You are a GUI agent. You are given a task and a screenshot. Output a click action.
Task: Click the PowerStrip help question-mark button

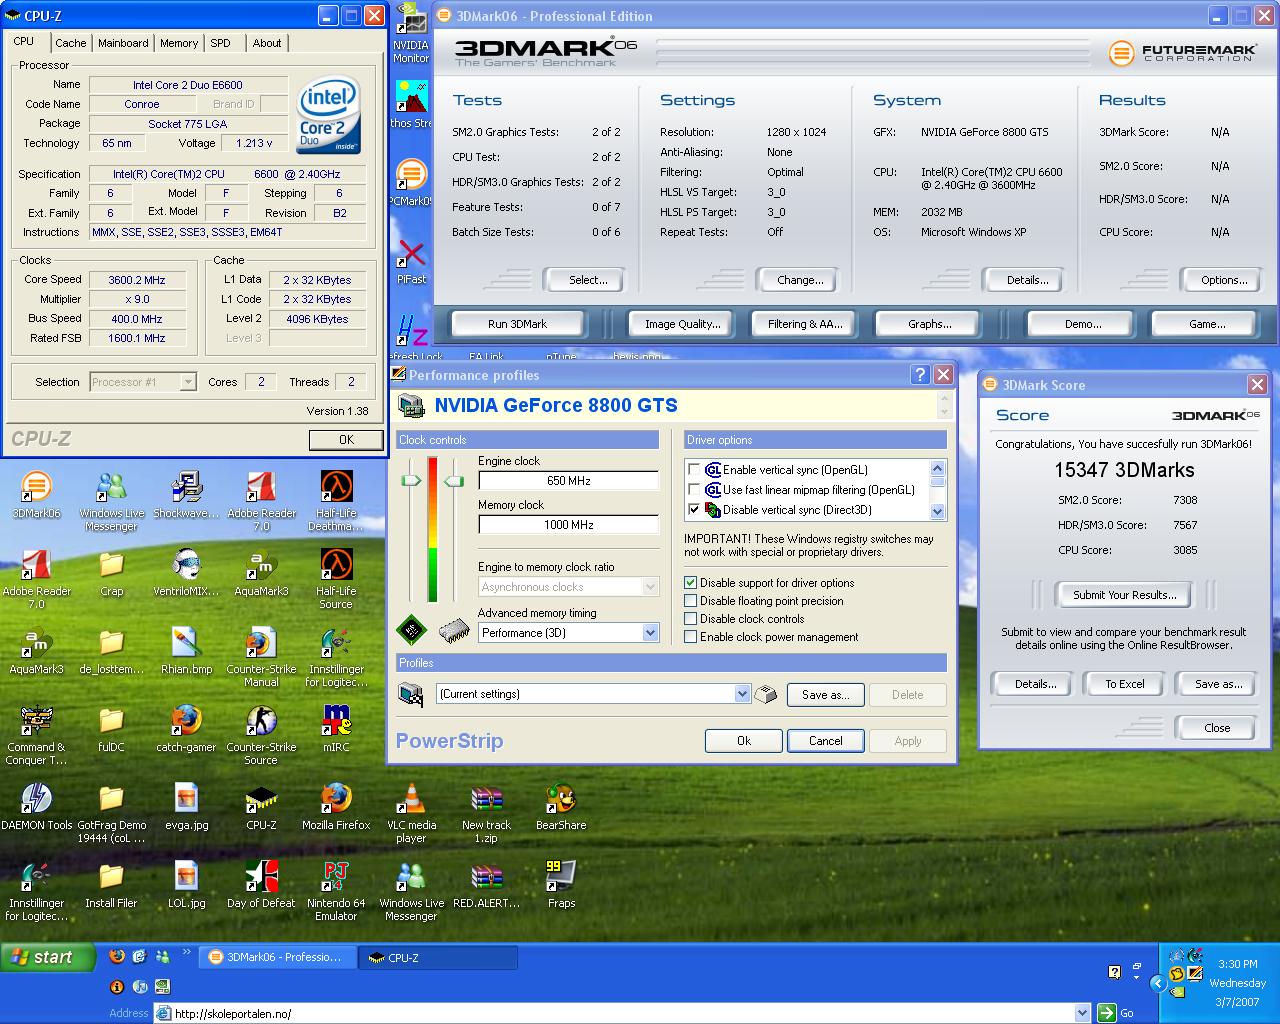click(x=920, y=375)
